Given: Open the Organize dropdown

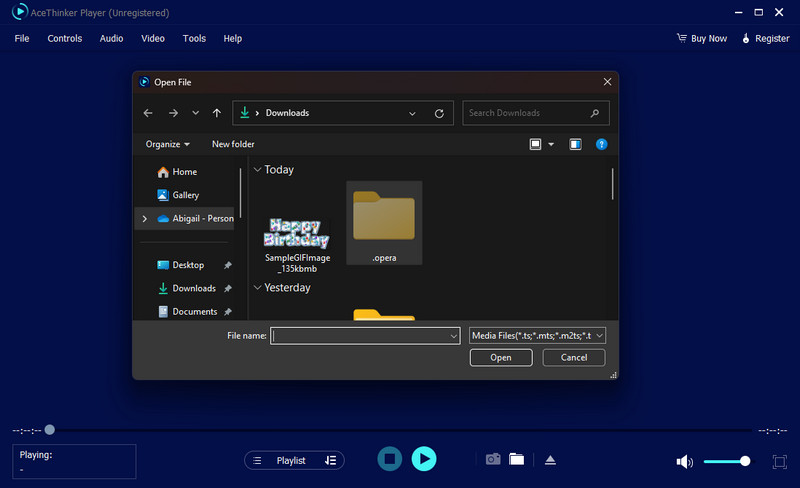Looking at the screenshot, I should point(167,144).
